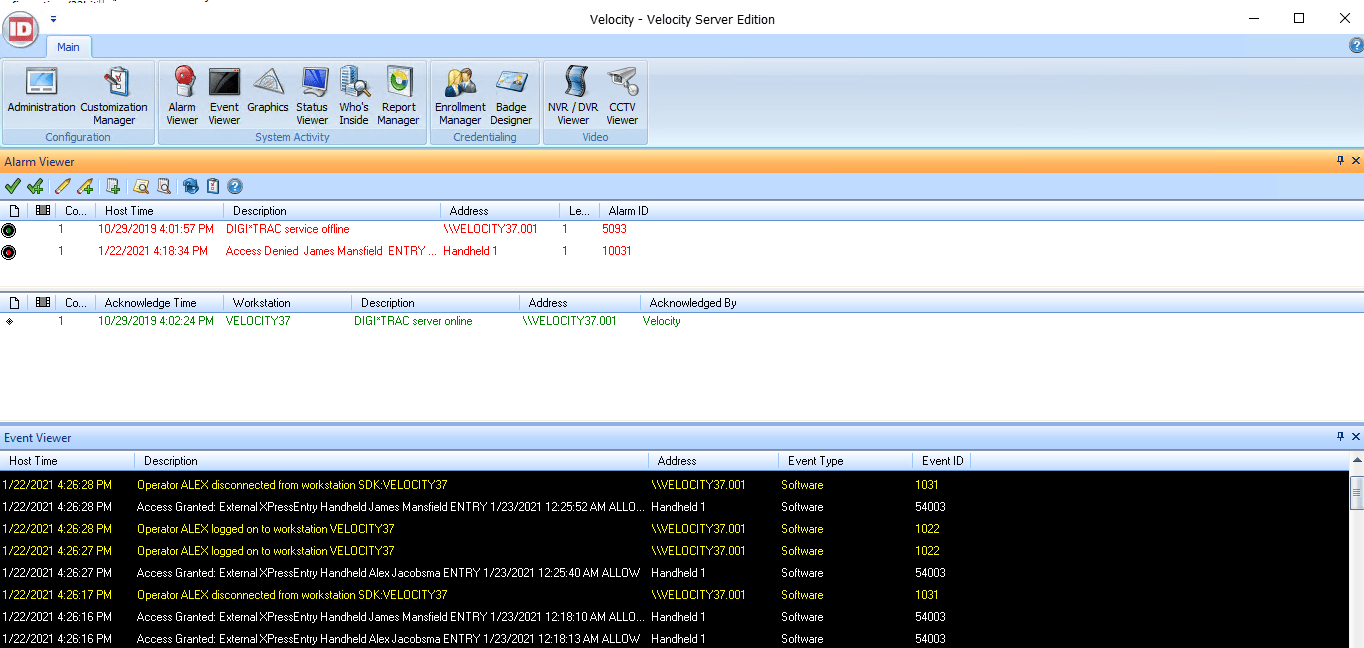This screenshot has width=1364, height=648.
Task: Open the Badge Designer
Action: click(x=511, y=96)
